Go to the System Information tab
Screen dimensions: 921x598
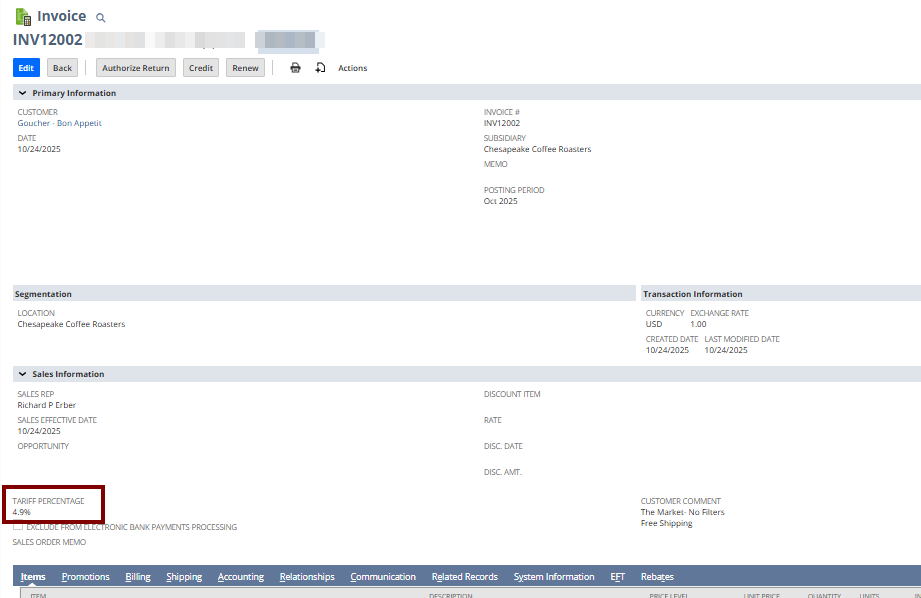(x=554, y=577)
